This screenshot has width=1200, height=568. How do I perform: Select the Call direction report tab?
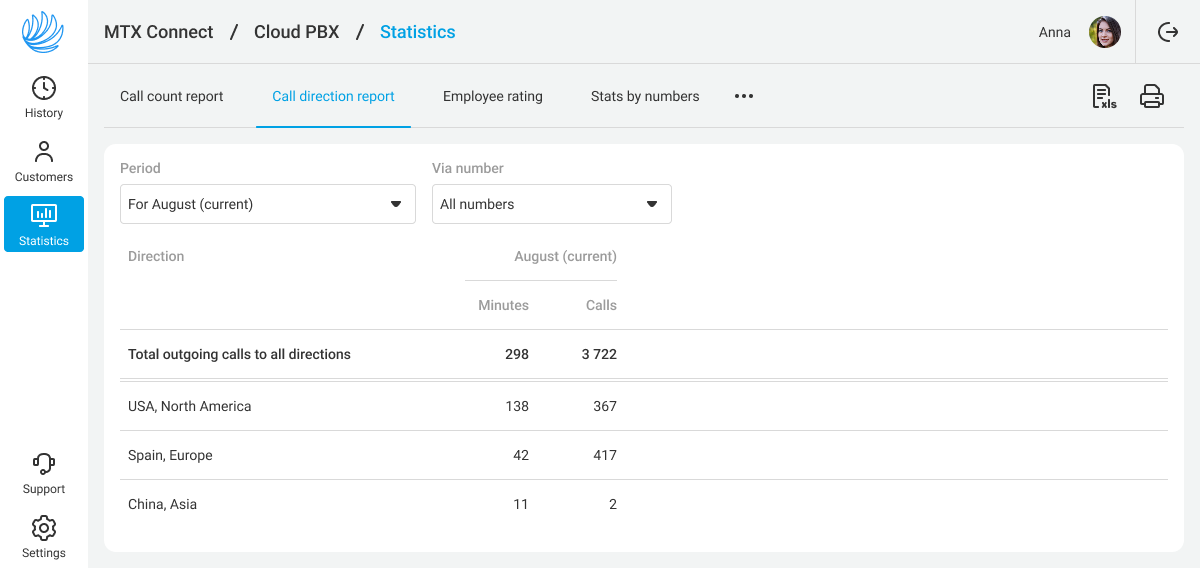[x=333, y=96]
